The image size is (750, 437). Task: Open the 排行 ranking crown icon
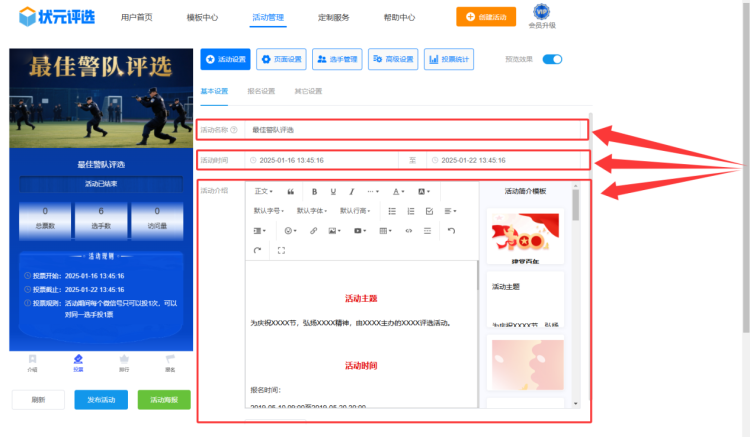coord(124,361)
